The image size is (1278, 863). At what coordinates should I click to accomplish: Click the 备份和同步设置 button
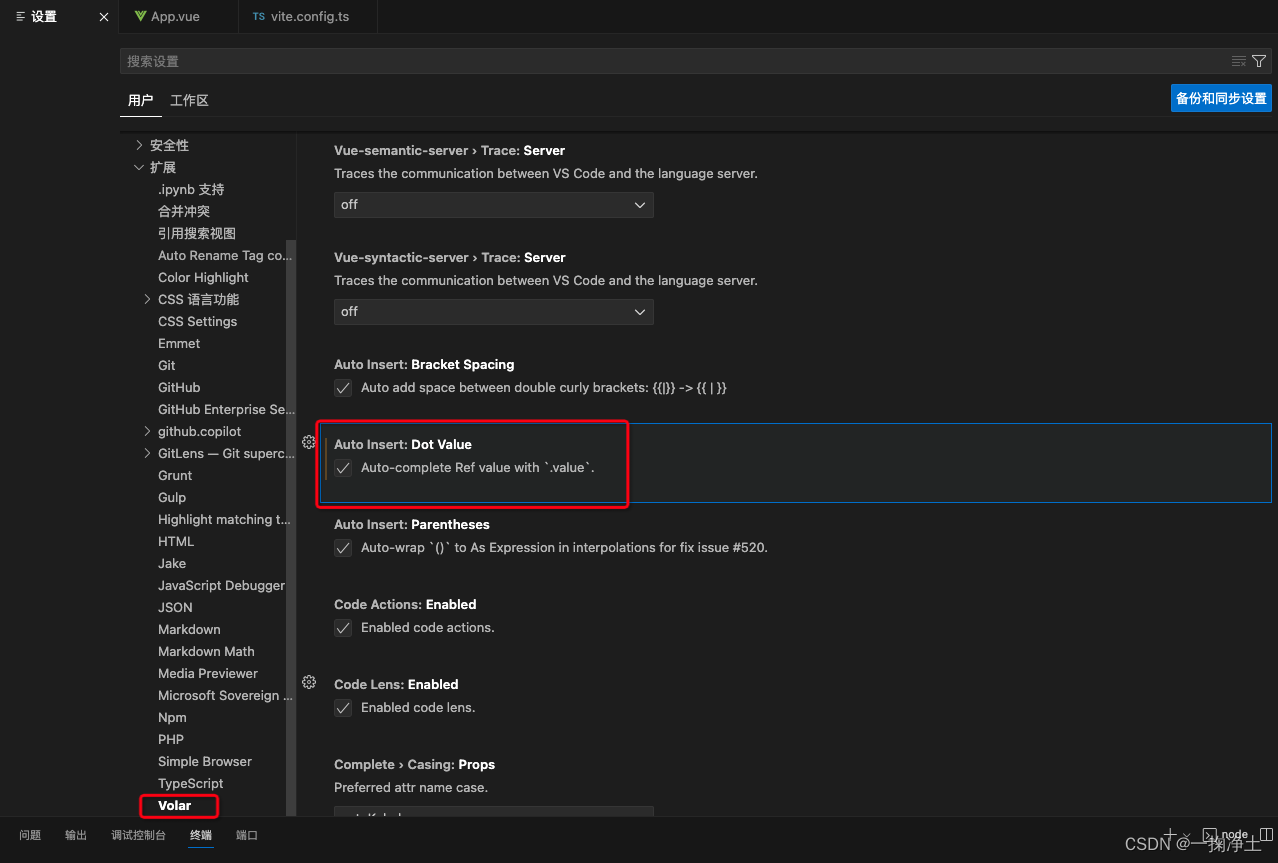tap(1221, 98)
